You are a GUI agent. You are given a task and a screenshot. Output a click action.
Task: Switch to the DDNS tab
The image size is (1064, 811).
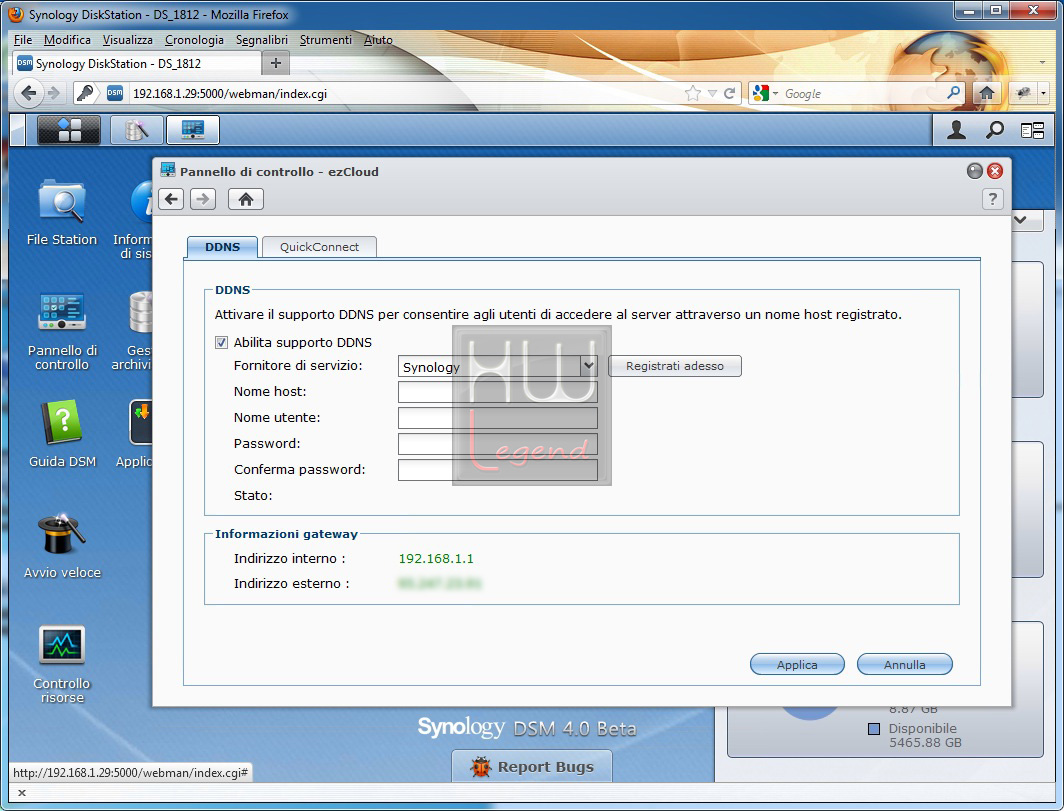pyautogui.click(x=223, y=247)
